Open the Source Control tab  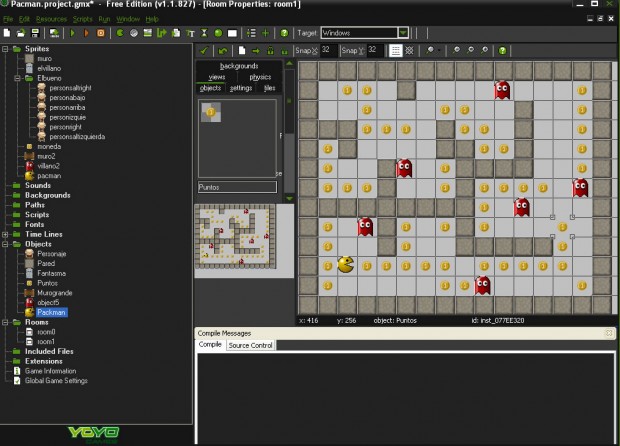[250, 345]
